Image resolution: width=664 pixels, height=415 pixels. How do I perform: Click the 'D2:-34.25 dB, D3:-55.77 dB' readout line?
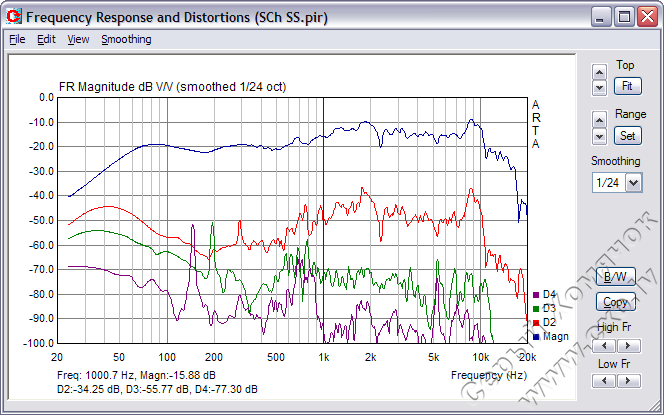pyautogui.click(x=157, y=389)
